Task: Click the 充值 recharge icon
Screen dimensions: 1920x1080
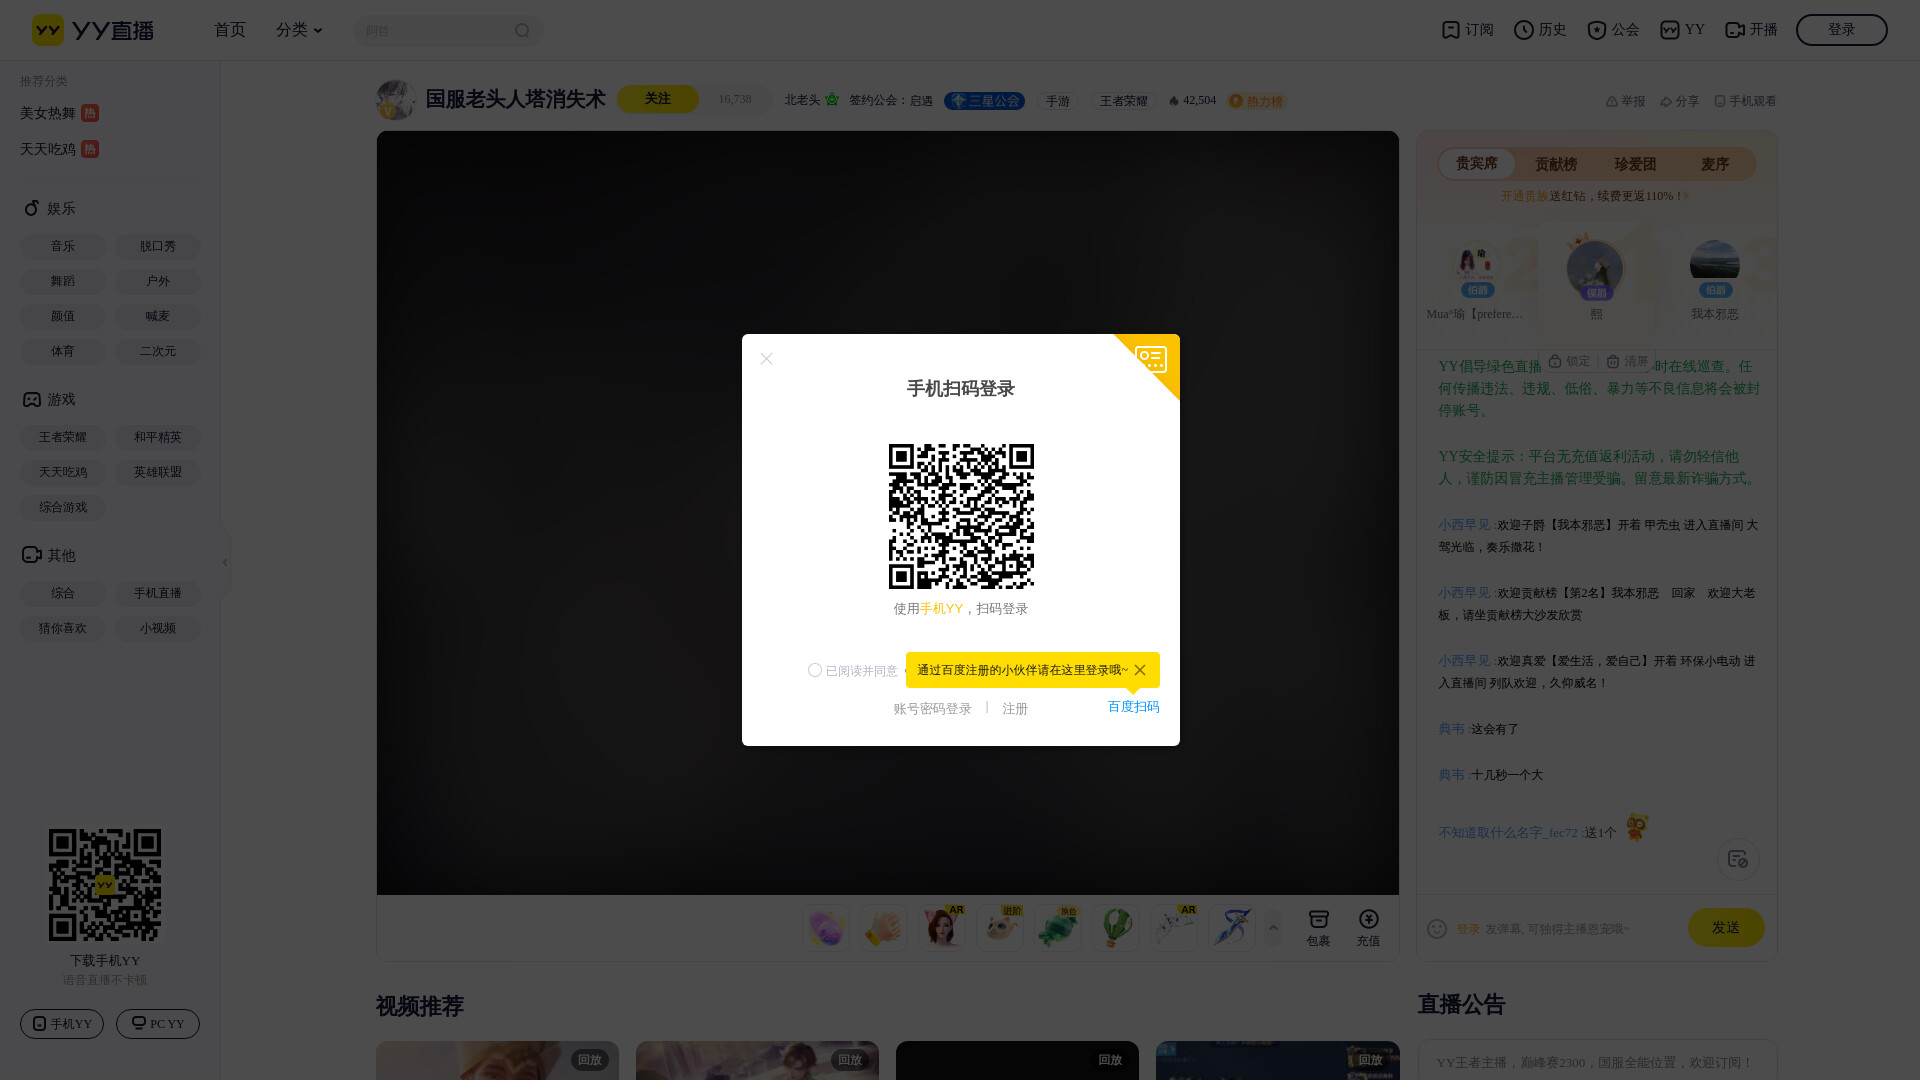Action: 1368,928
